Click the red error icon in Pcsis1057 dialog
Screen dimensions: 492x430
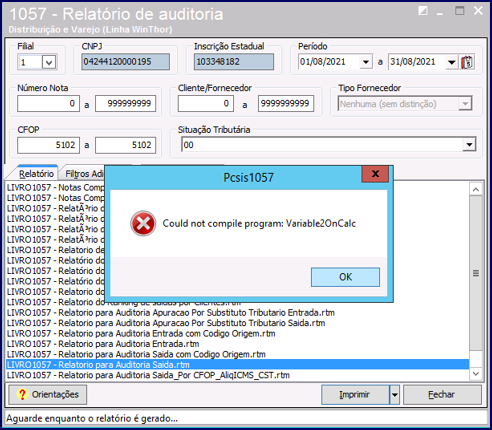(143, 223)
